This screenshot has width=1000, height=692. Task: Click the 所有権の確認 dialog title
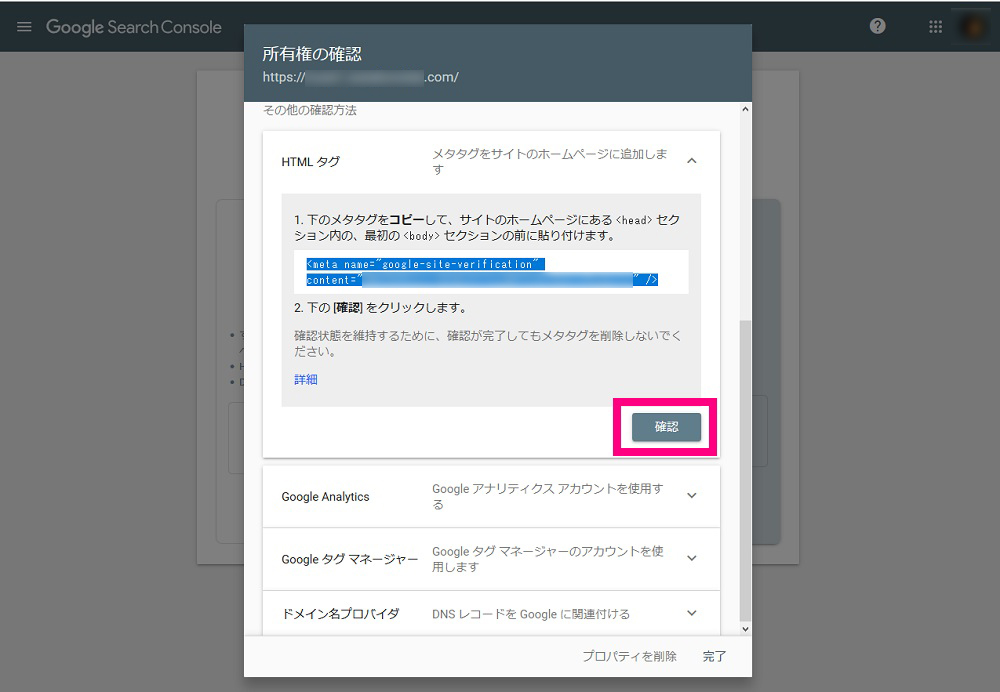click(312, 54)
